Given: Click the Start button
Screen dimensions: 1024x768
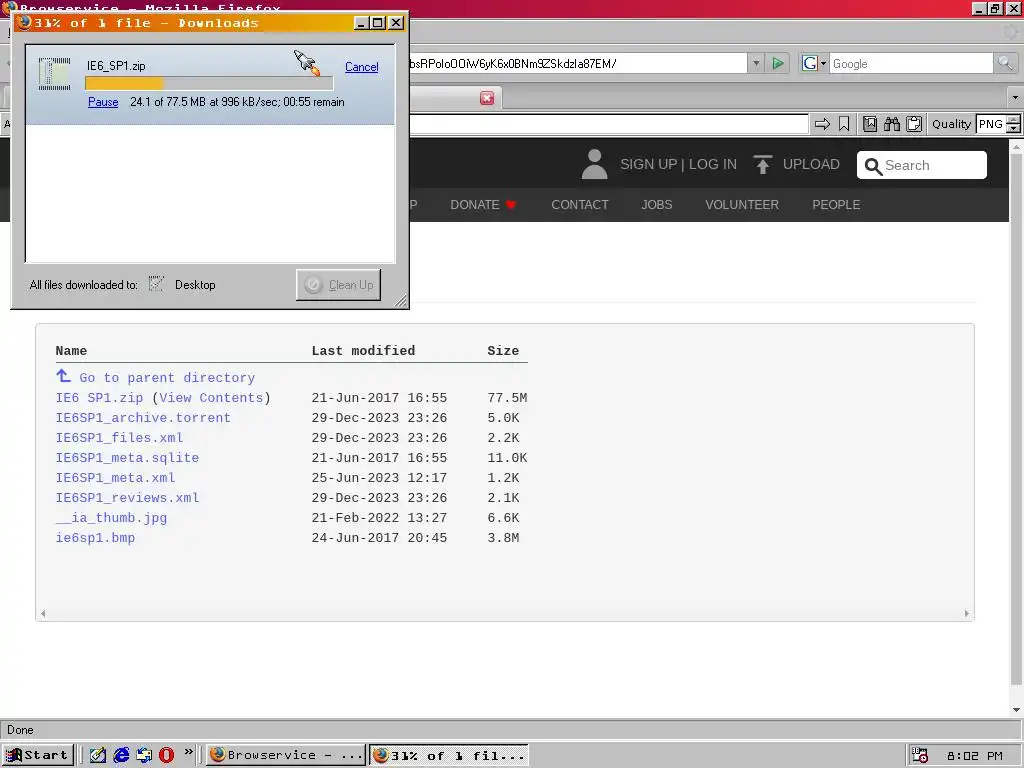Looking at the screenshot, I should coord(38,756).
